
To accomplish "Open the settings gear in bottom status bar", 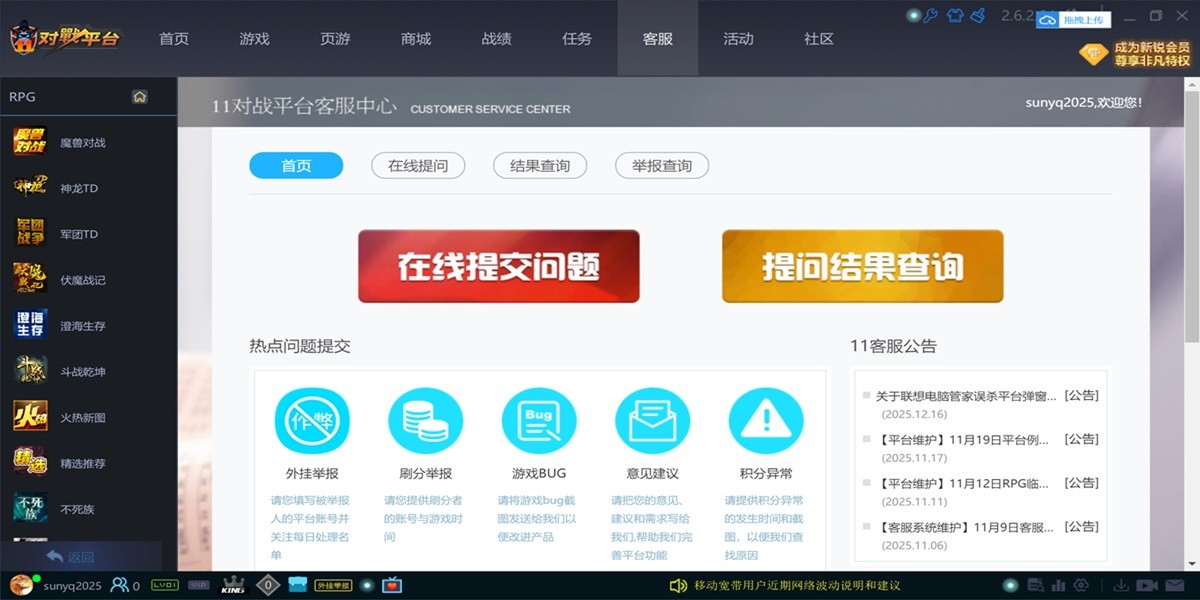I will click(x=1081, y=585).
